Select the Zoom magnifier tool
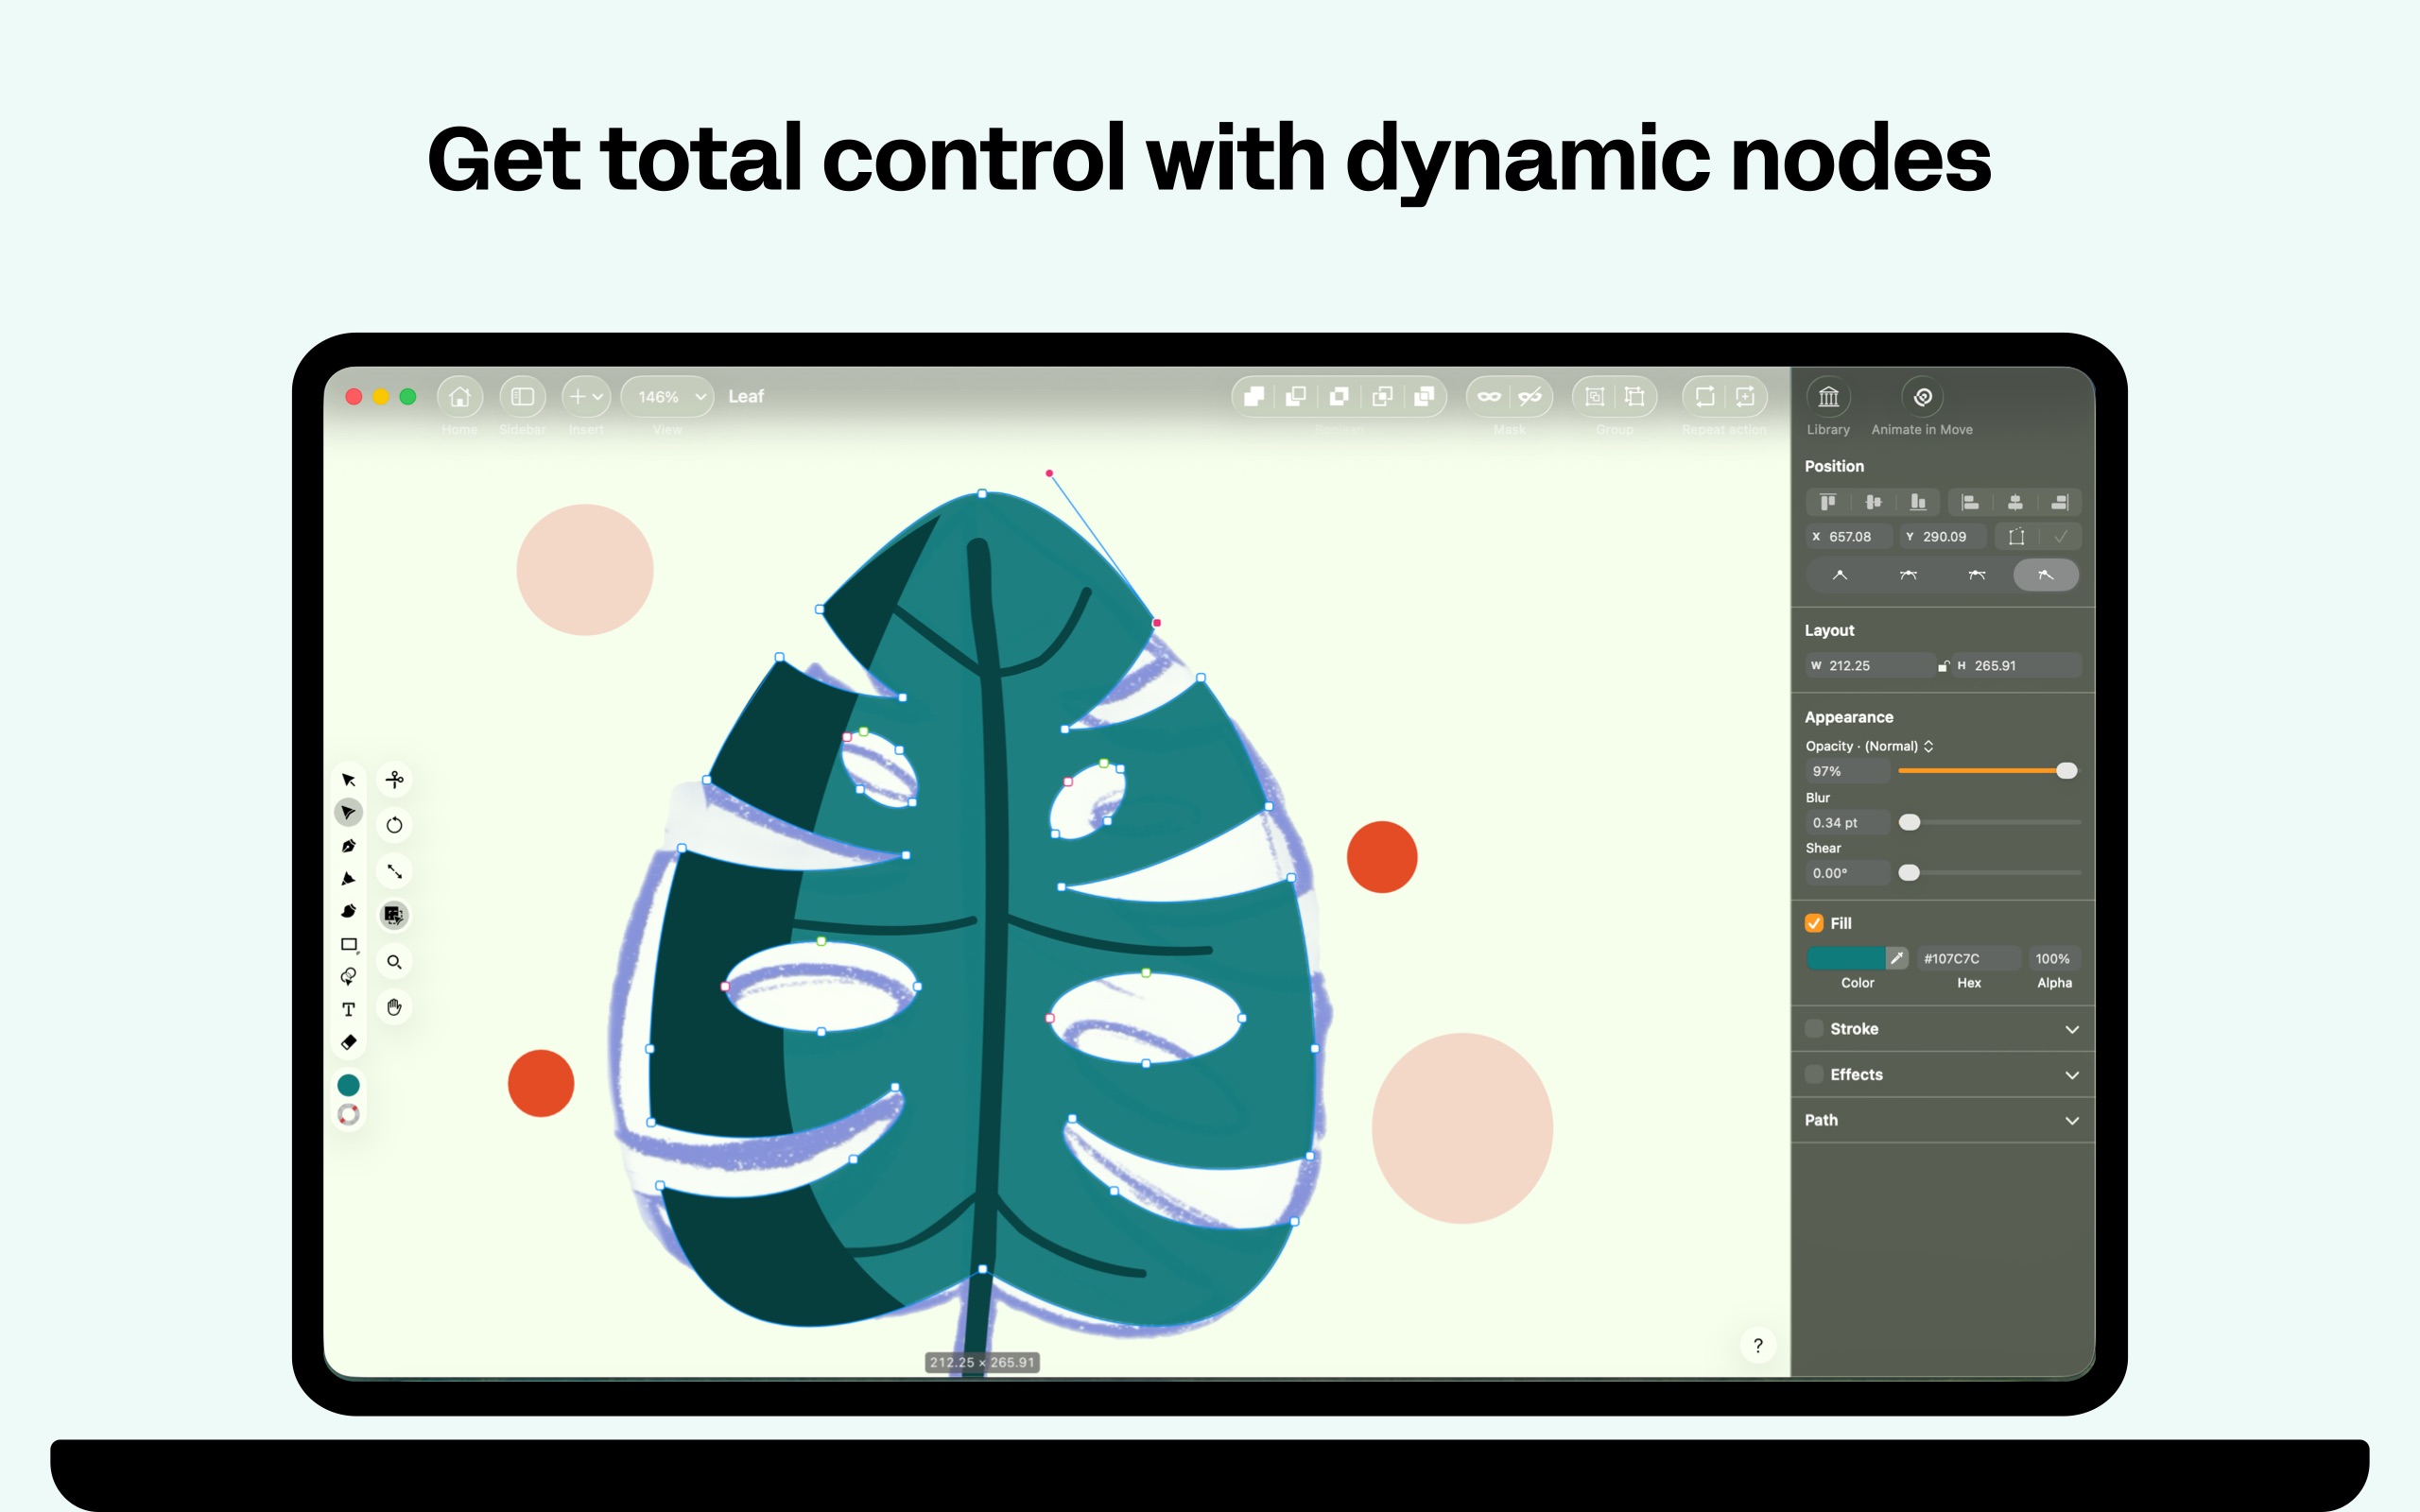Screen dimensions: 2420x1512 [394, 962]
